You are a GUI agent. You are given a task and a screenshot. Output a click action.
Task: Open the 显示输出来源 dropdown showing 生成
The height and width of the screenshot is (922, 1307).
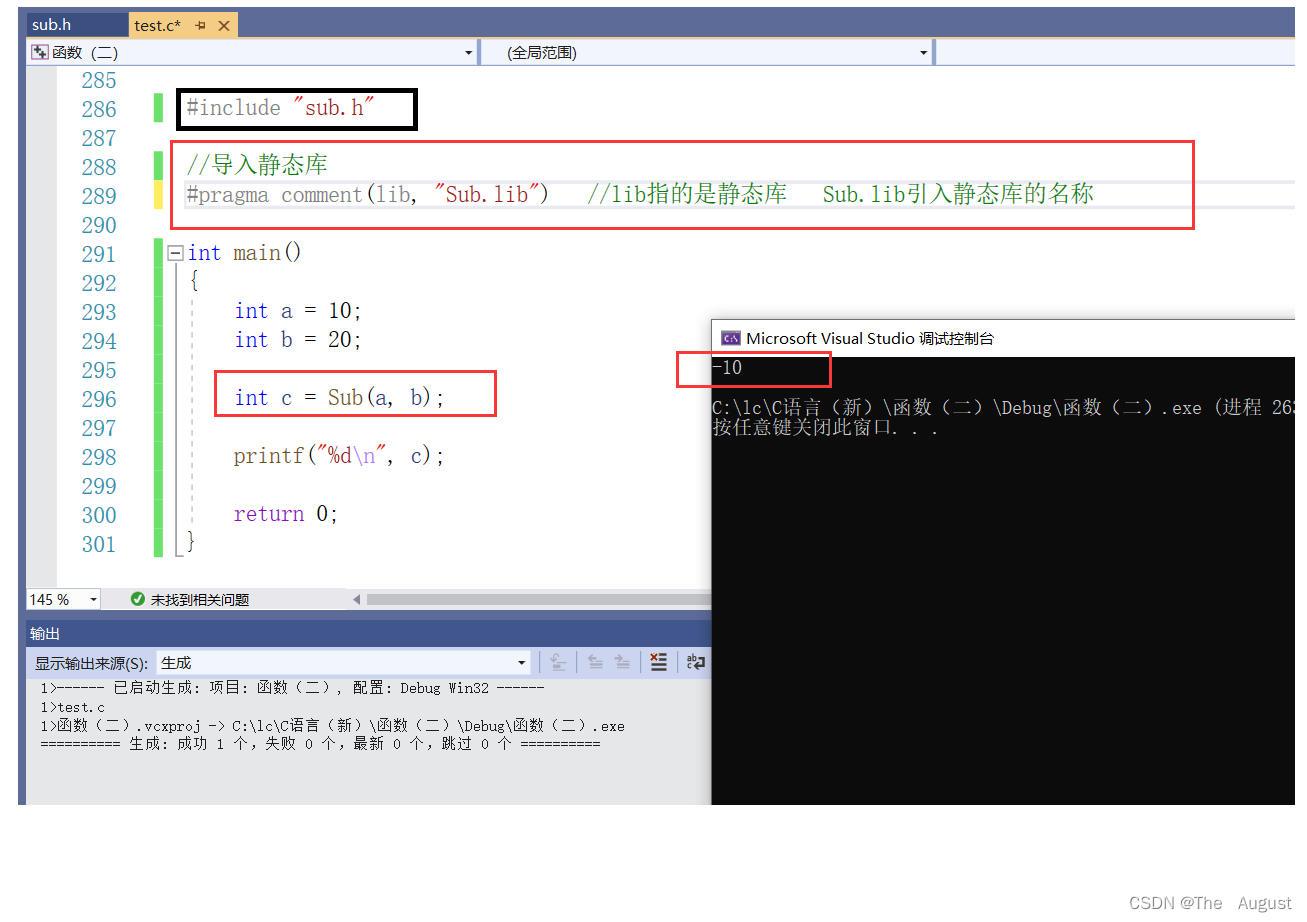click(x=343, y=663)
